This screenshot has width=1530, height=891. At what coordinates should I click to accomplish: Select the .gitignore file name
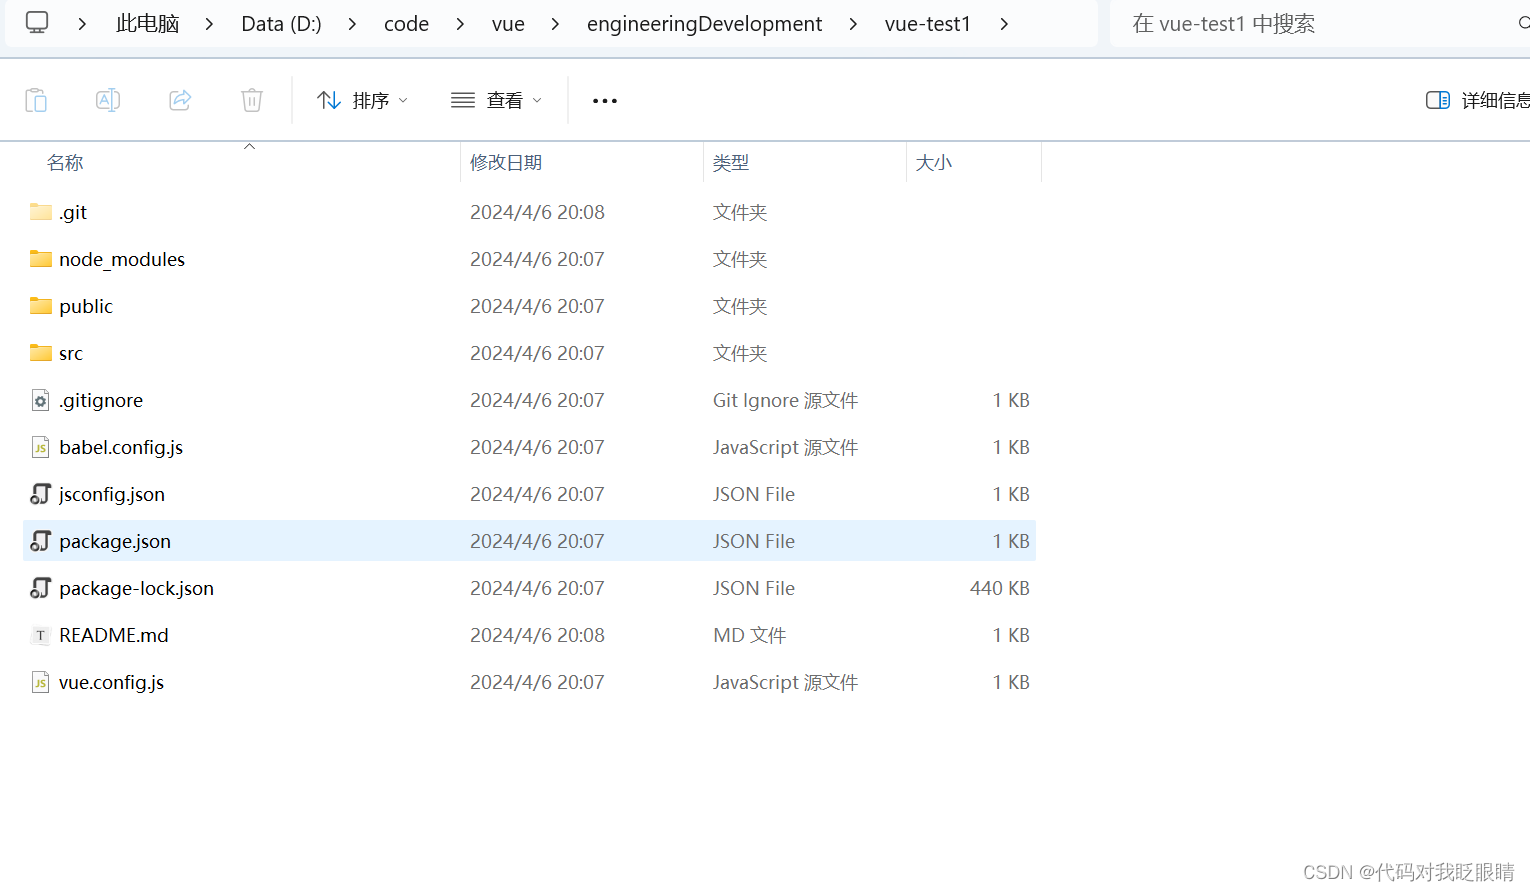pos(101,400)
